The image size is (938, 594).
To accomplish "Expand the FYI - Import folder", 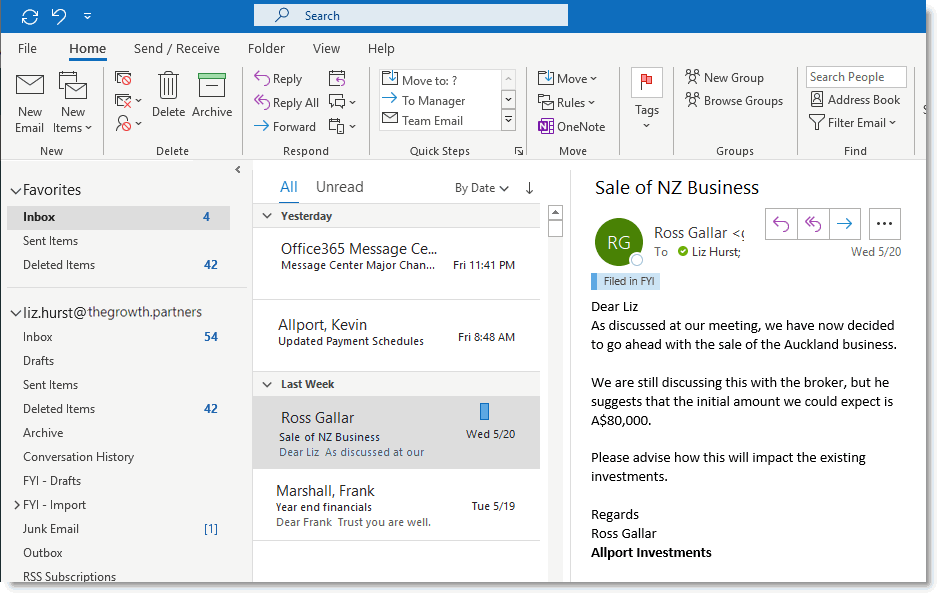I will 16,505.
